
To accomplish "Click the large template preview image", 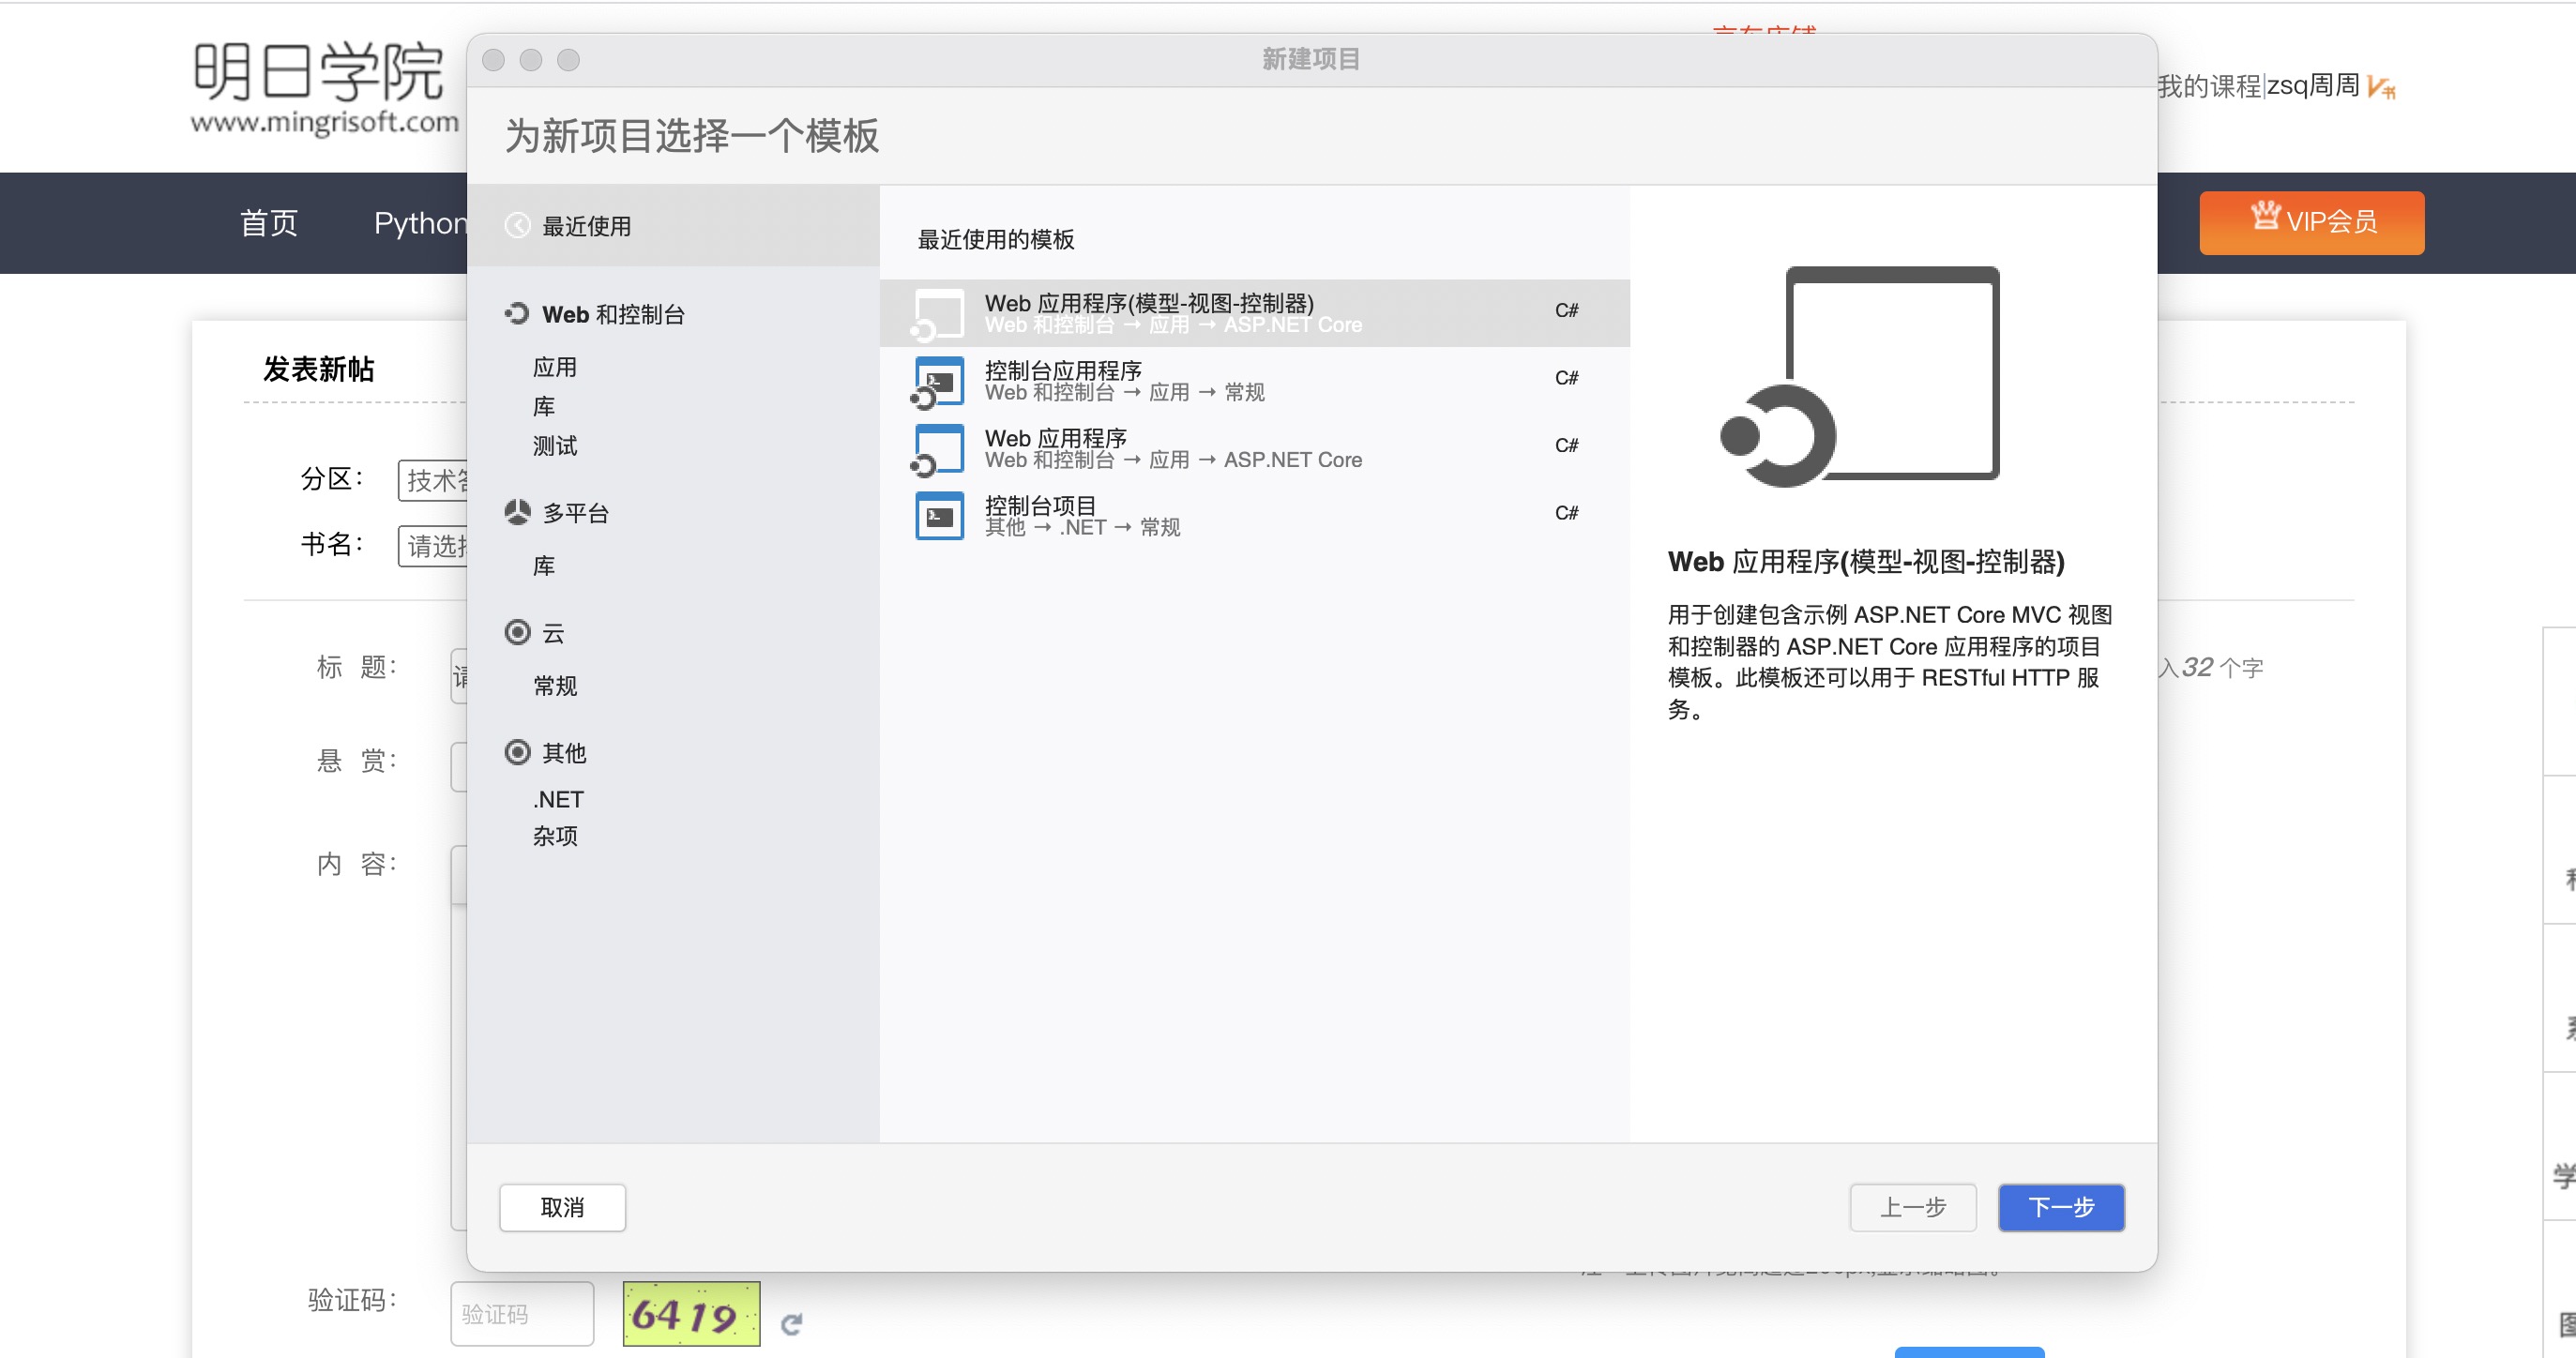I will point(1860,376).
